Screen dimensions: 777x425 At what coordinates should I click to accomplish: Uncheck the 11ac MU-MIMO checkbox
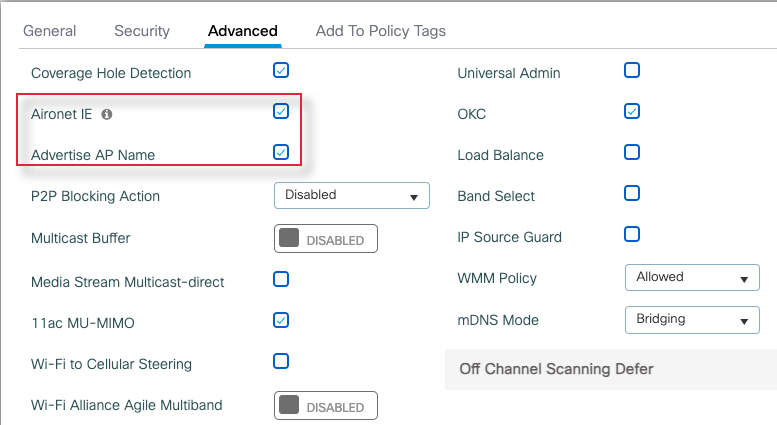(x=281, y=320)
